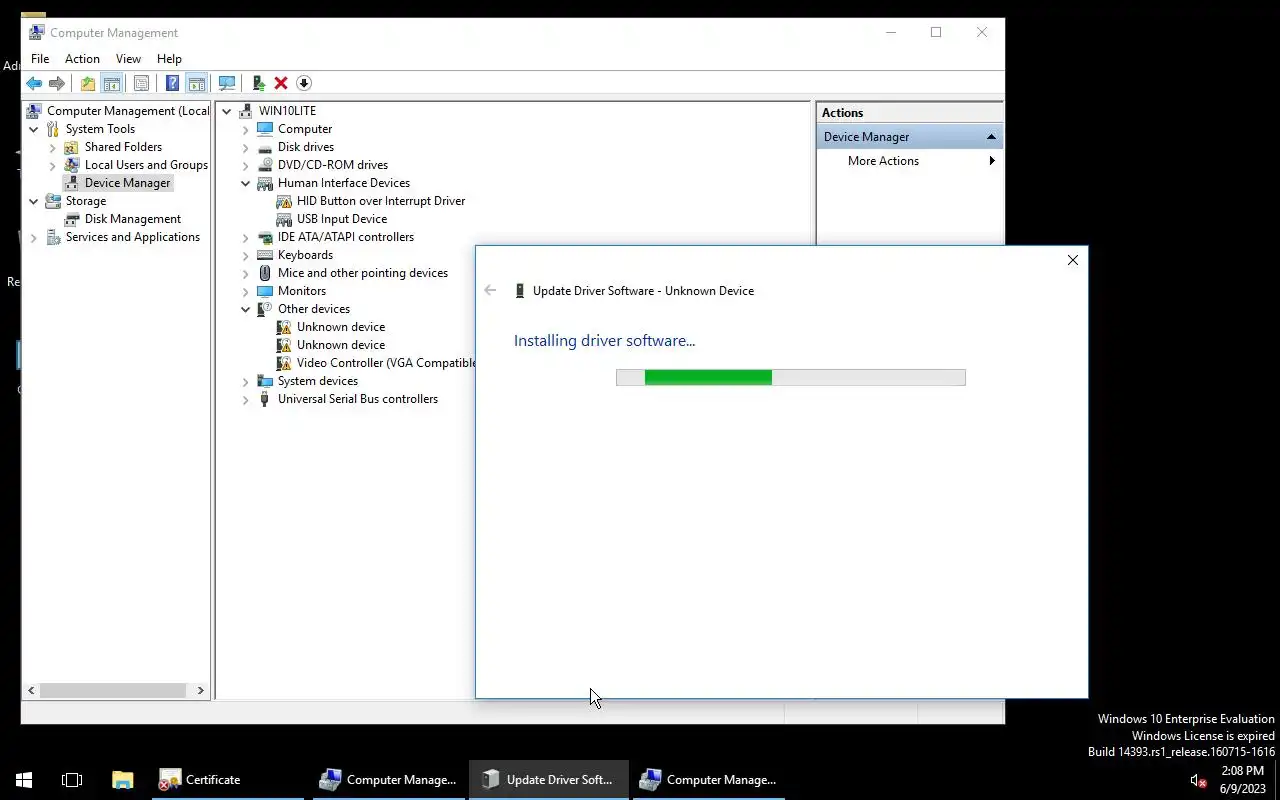Open the Windows Start menu
Viewport: 1280px width, 800px height.
tap(24, 779)
